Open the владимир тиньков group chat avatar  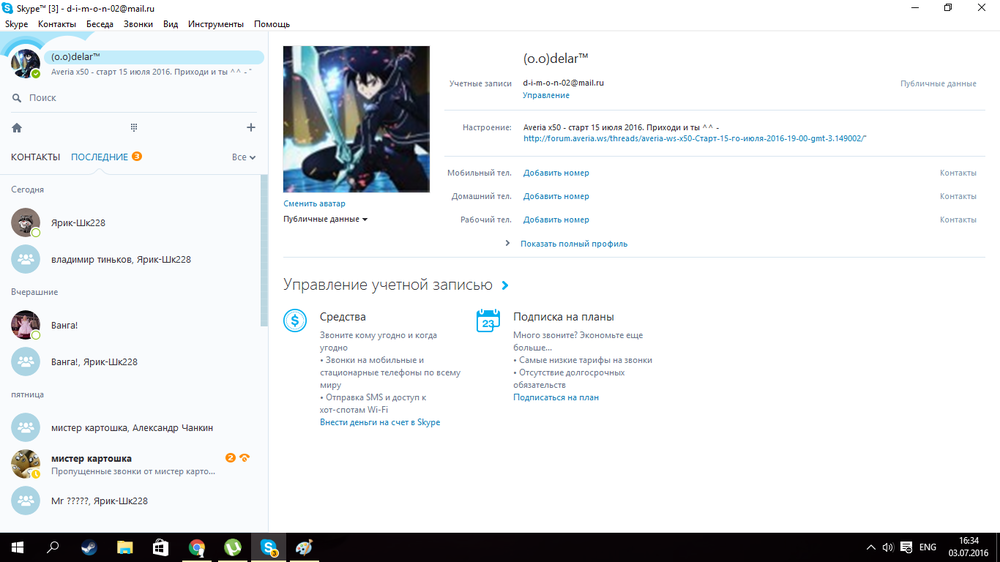(25, 259)
